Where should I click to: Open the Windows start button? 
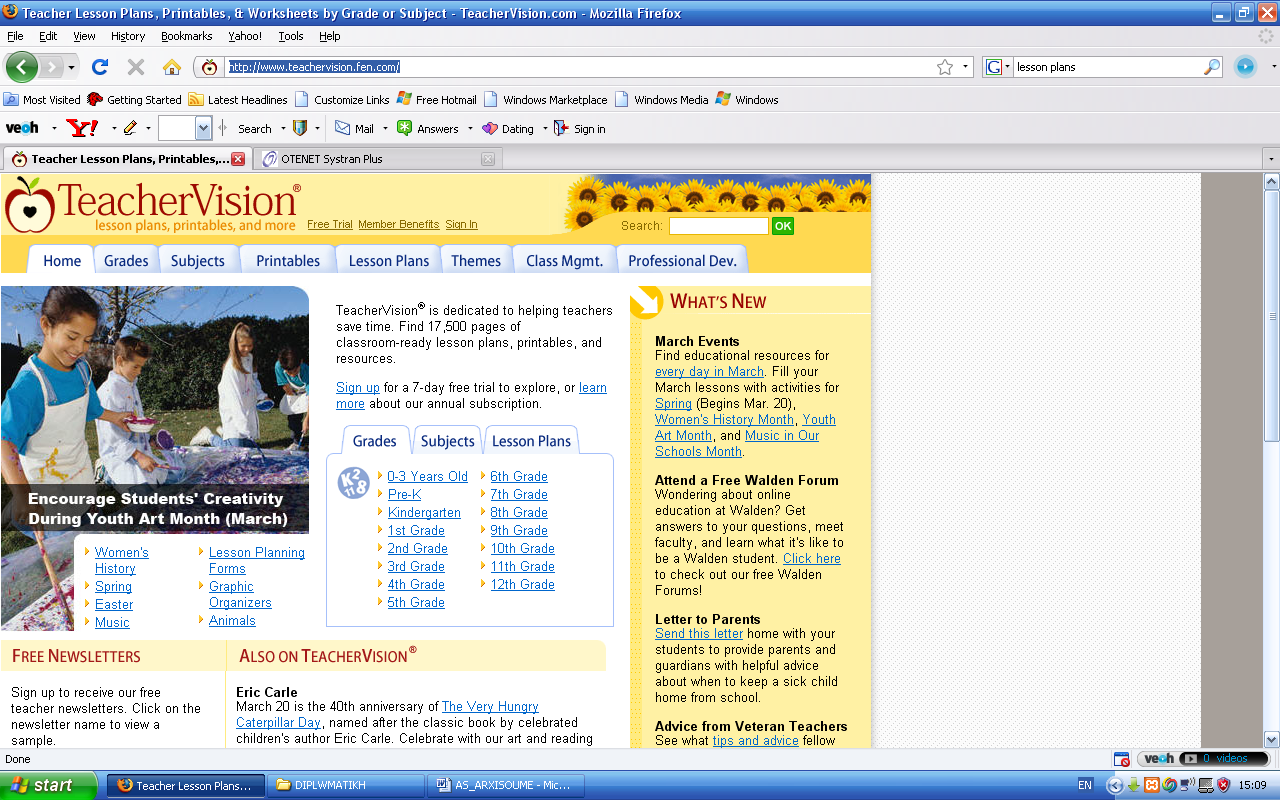49,785
